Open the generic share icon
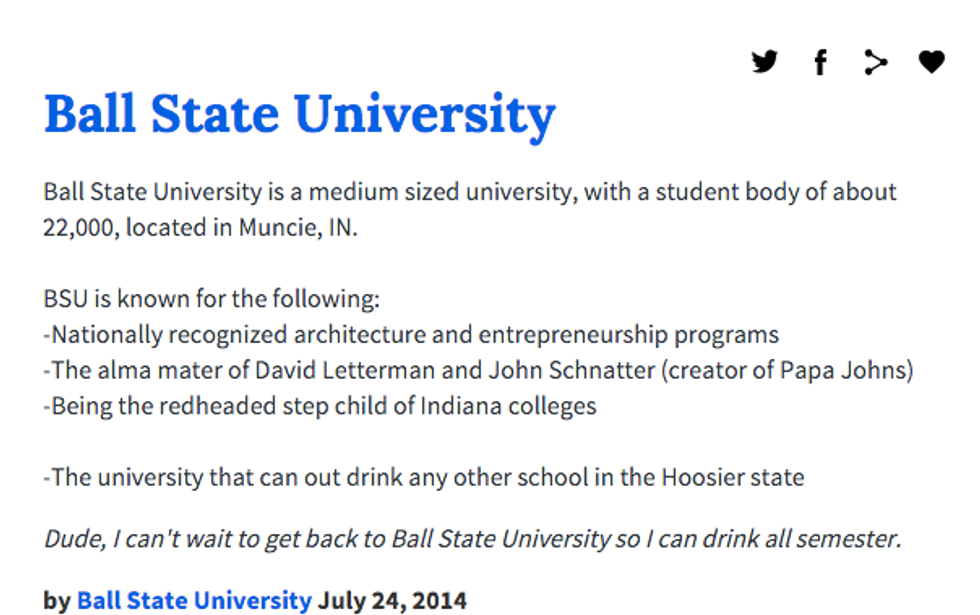Viewport: 980px width, 615px height. tap(876, 63)
